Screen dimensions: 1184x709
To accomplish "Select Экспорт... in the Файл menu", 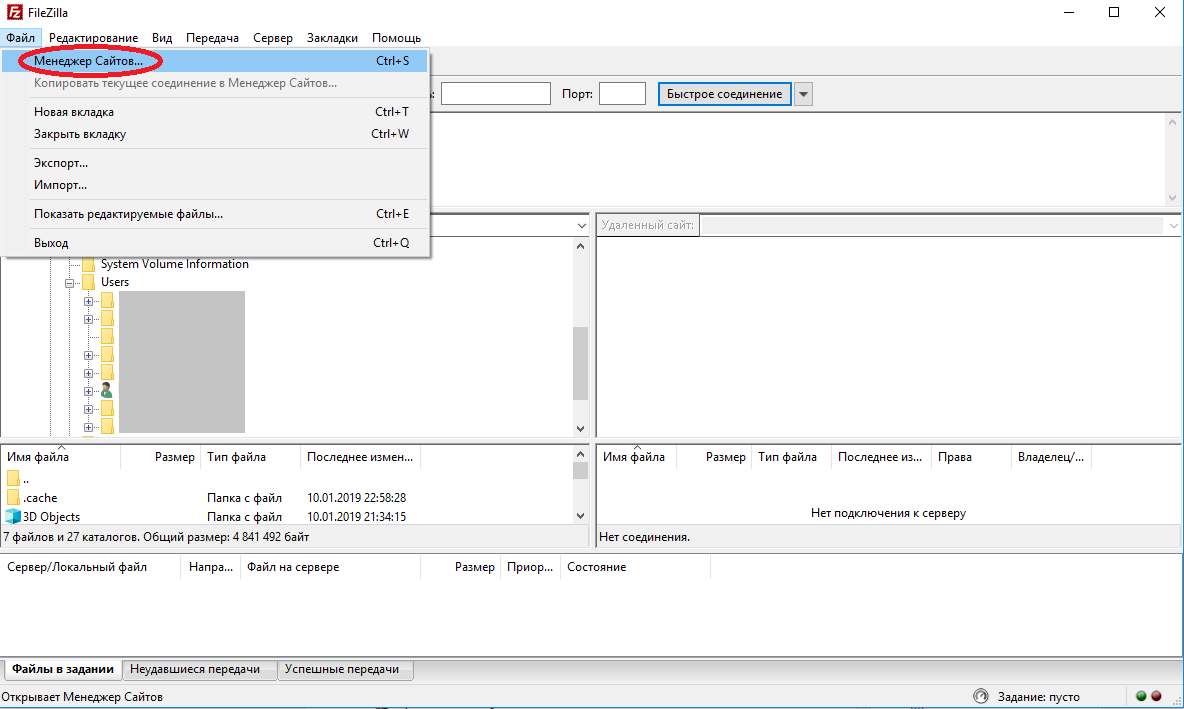I will [215, 162].
